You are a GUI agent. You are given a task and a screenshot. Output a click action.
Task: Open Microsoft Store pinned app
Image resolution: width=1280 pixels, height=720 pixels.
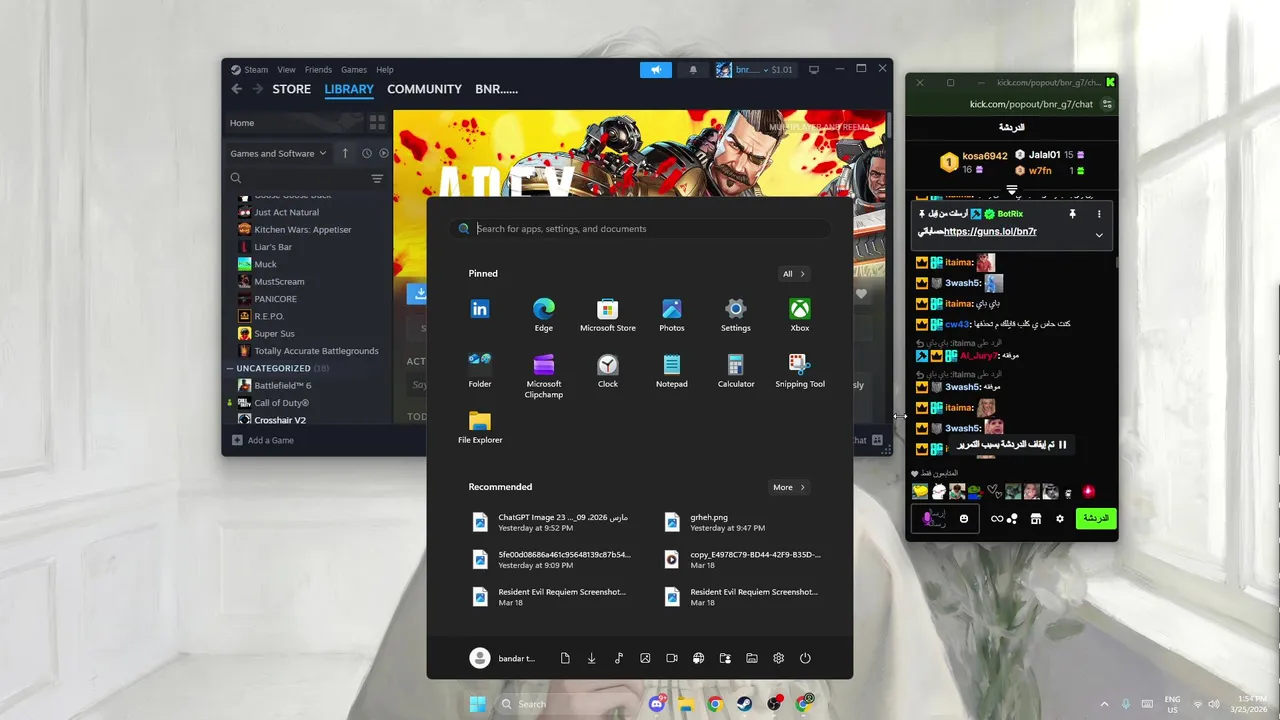click(608, 315)
